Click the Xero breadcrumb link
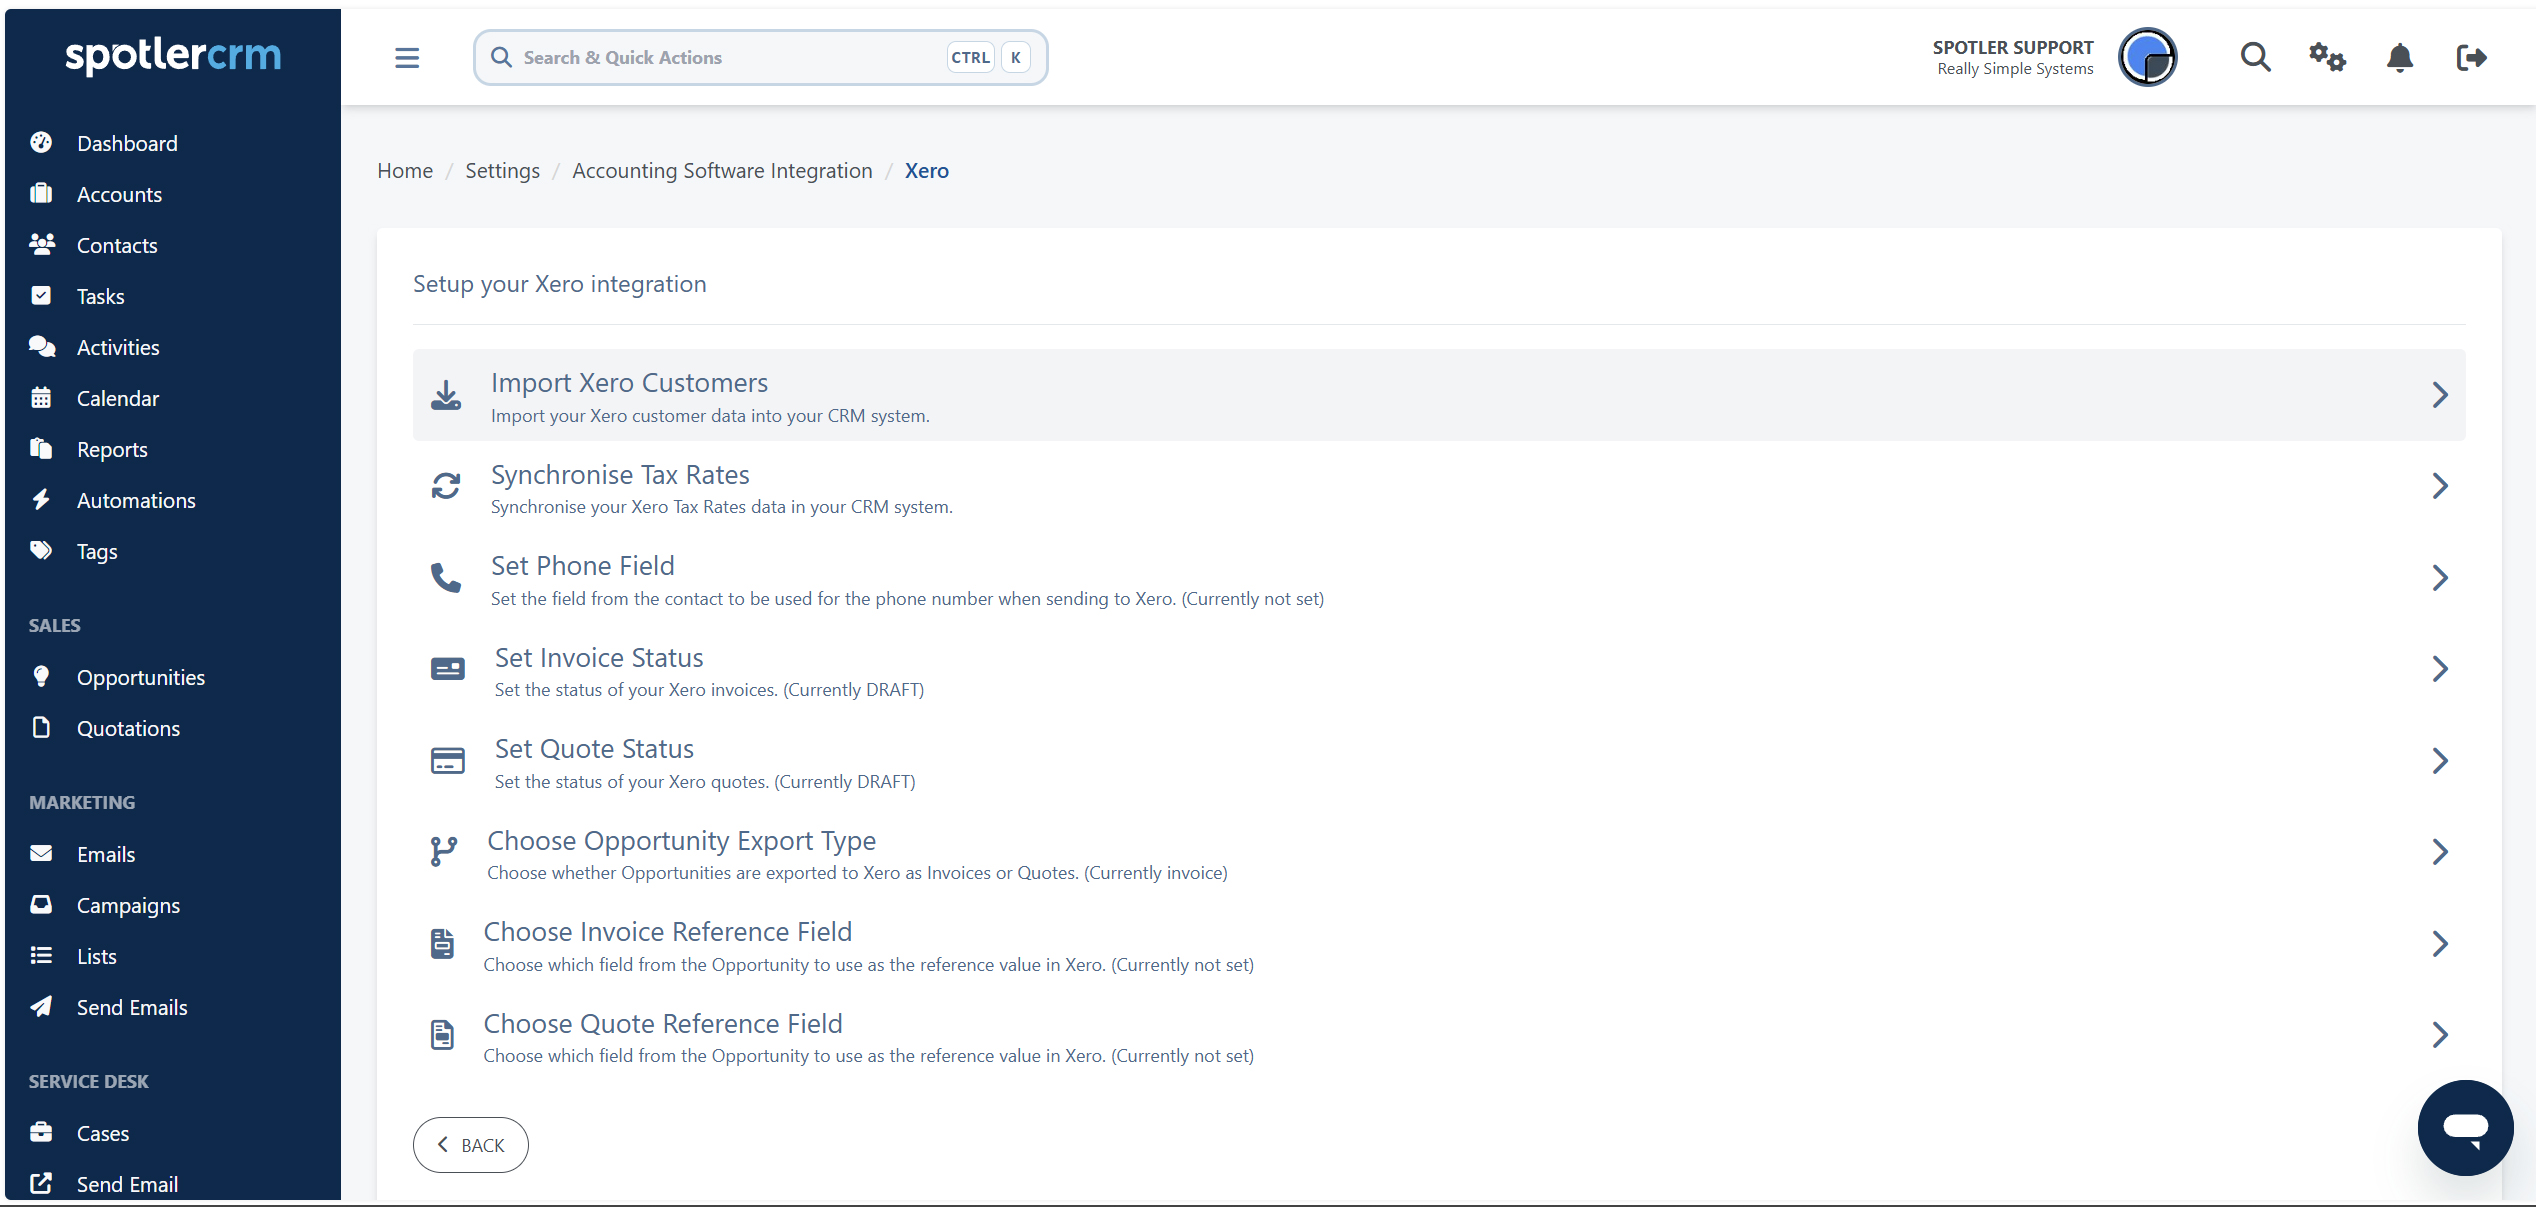The image size is (2536, 1207). [927, 171]
